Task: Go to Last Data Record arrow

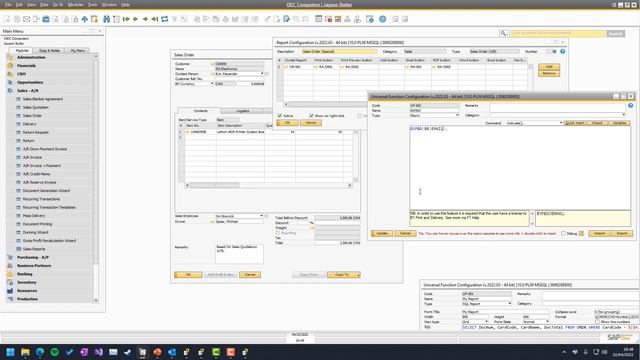Action: click(155, 19)
